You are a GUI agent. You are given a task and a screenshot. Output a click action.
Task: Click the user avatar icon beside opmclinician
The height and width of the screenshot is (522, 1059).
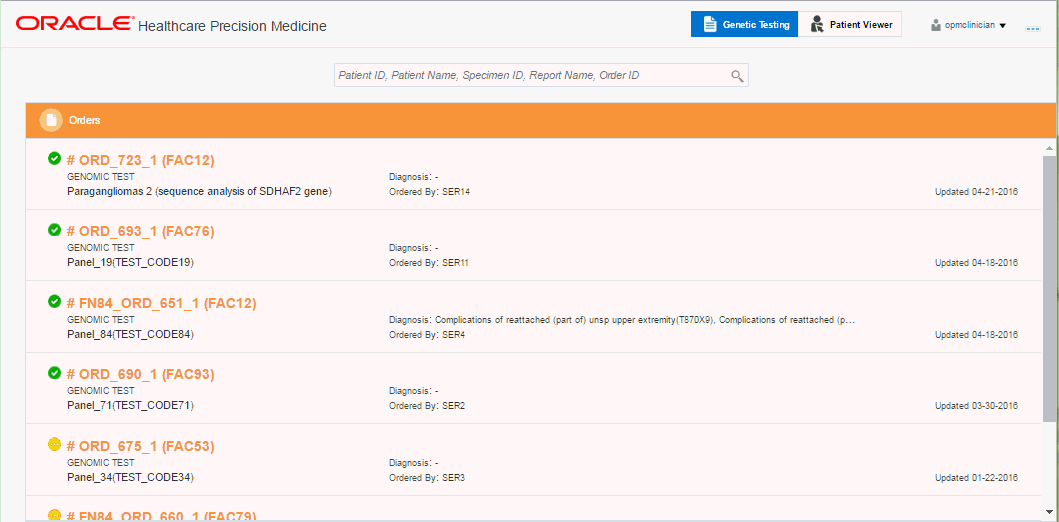pos(936,25)
